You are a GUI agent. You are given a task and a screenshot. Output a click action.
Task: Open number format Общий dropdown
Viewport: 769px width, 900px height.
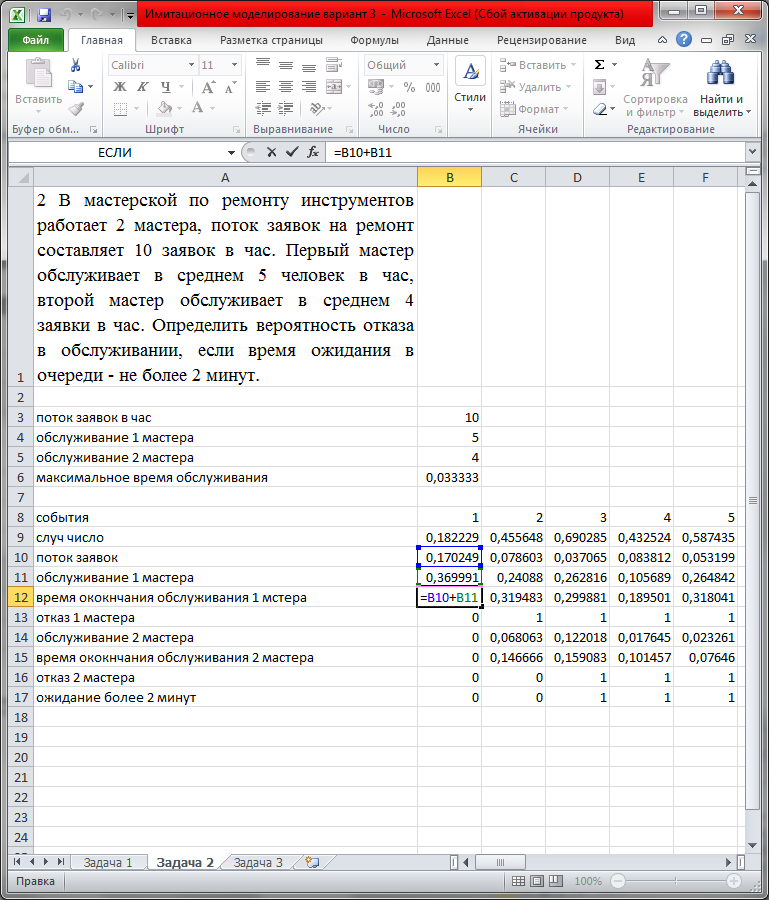click(x=436, y=65)
